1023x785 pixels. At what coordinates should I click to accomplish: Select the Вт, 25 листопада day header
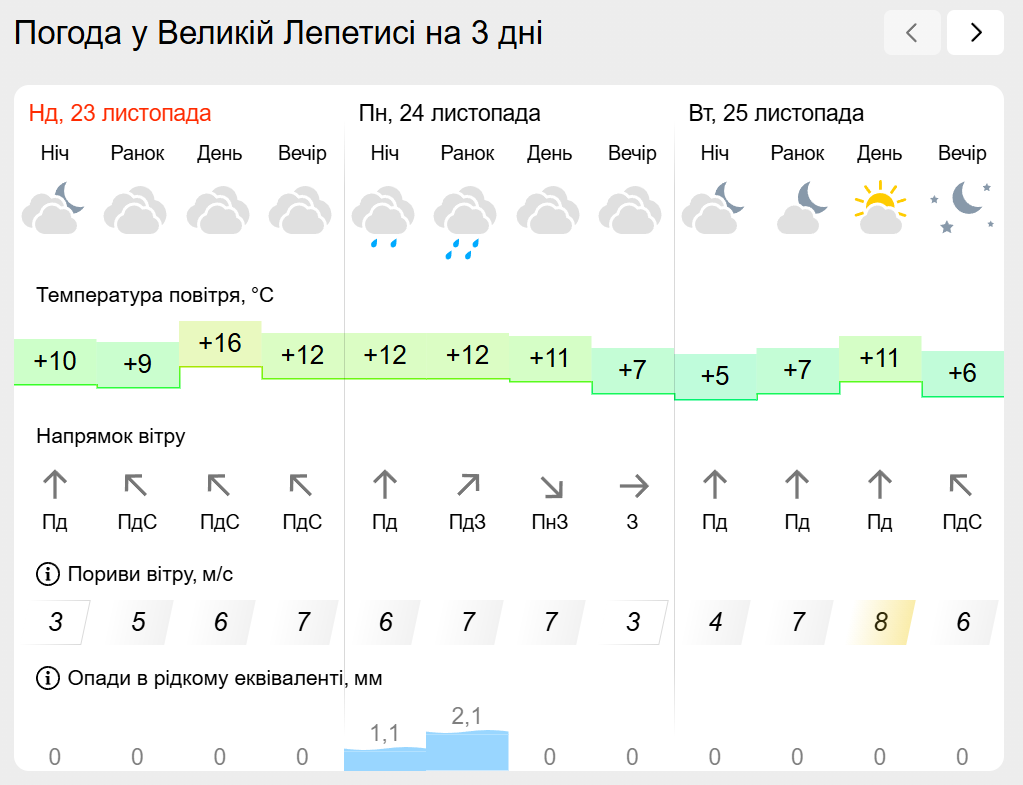[x=776, y=113]
